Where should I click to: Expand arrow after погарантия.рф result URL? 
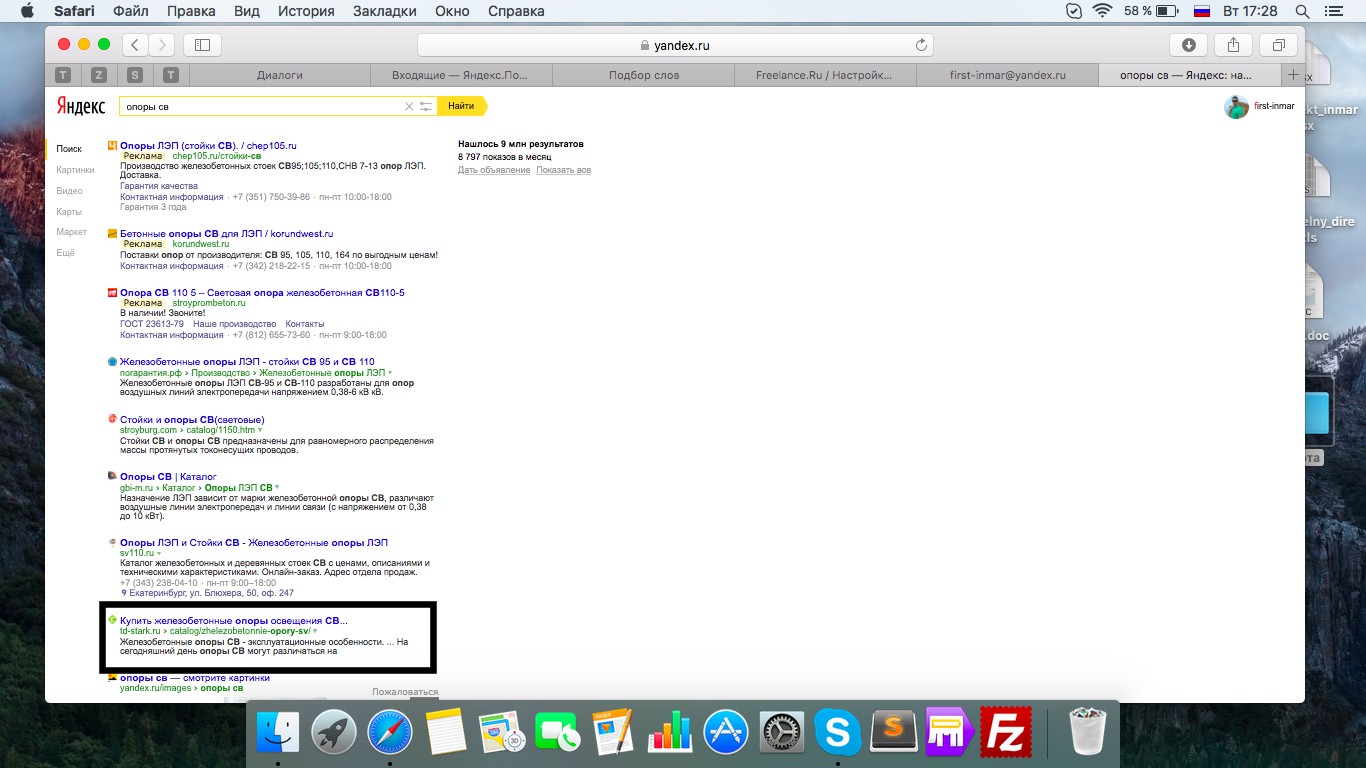[x=390, y=373]
